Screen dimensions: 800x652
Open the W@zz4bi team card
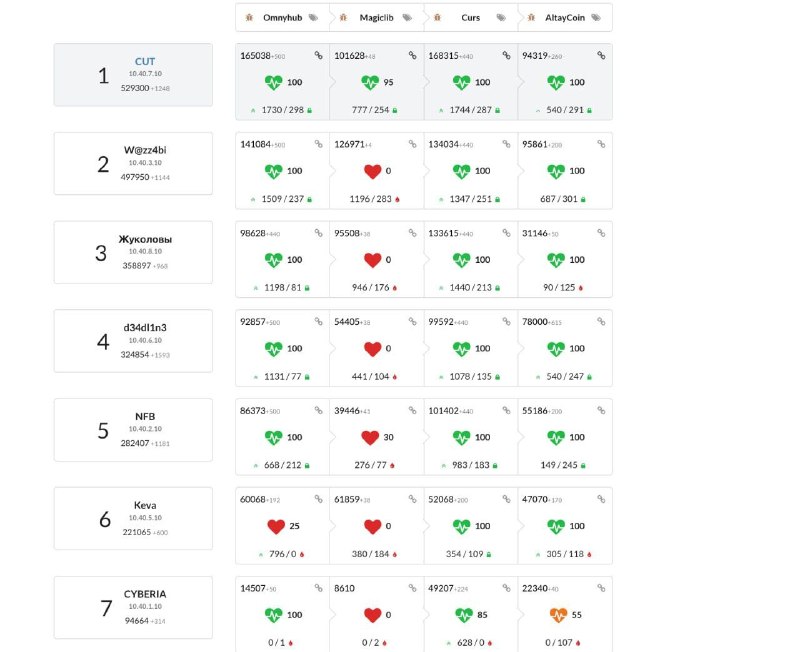pos(133,163)
